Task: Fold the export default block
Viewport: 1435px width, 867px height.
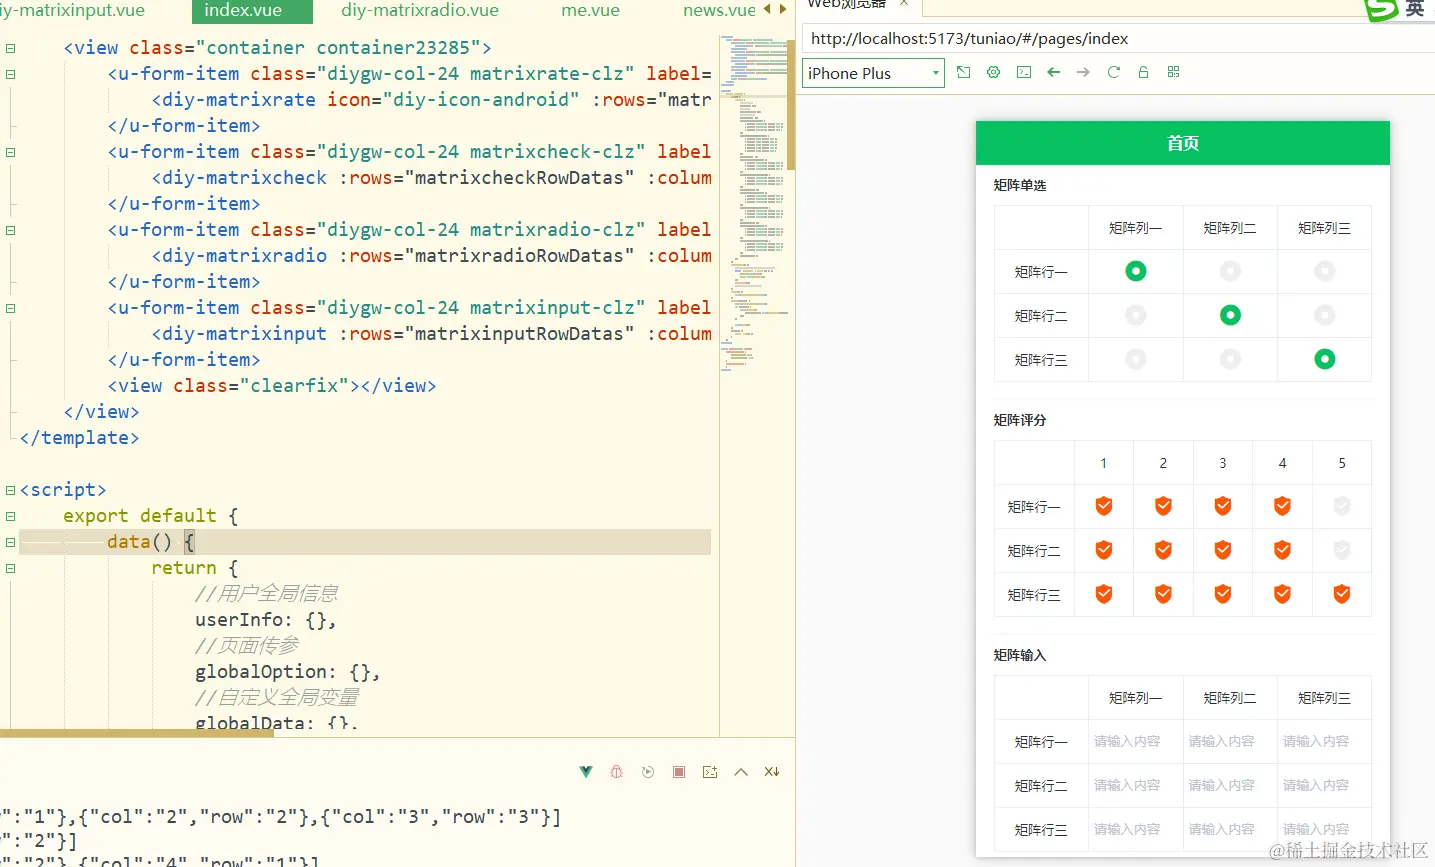Action: [10, 516]
